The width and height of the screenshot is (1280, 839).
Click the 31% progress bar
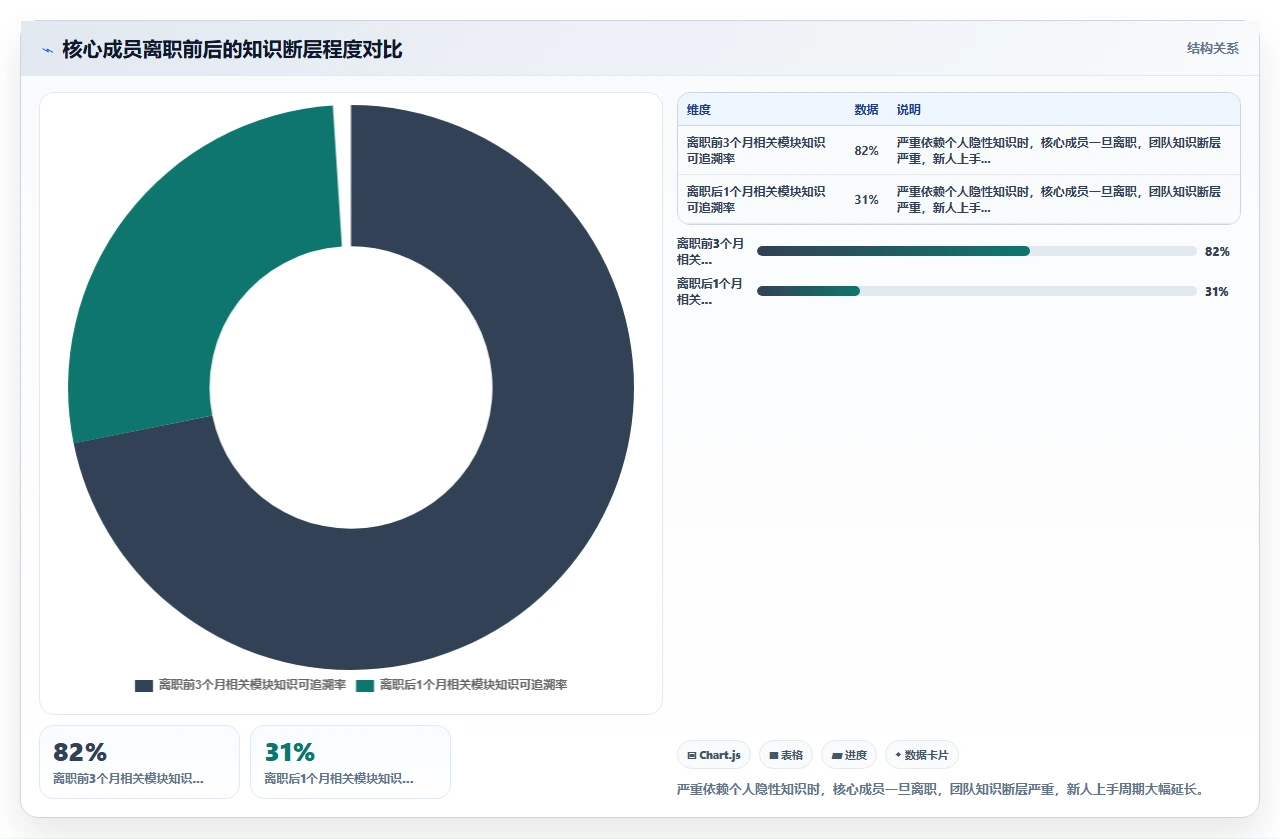977,291
